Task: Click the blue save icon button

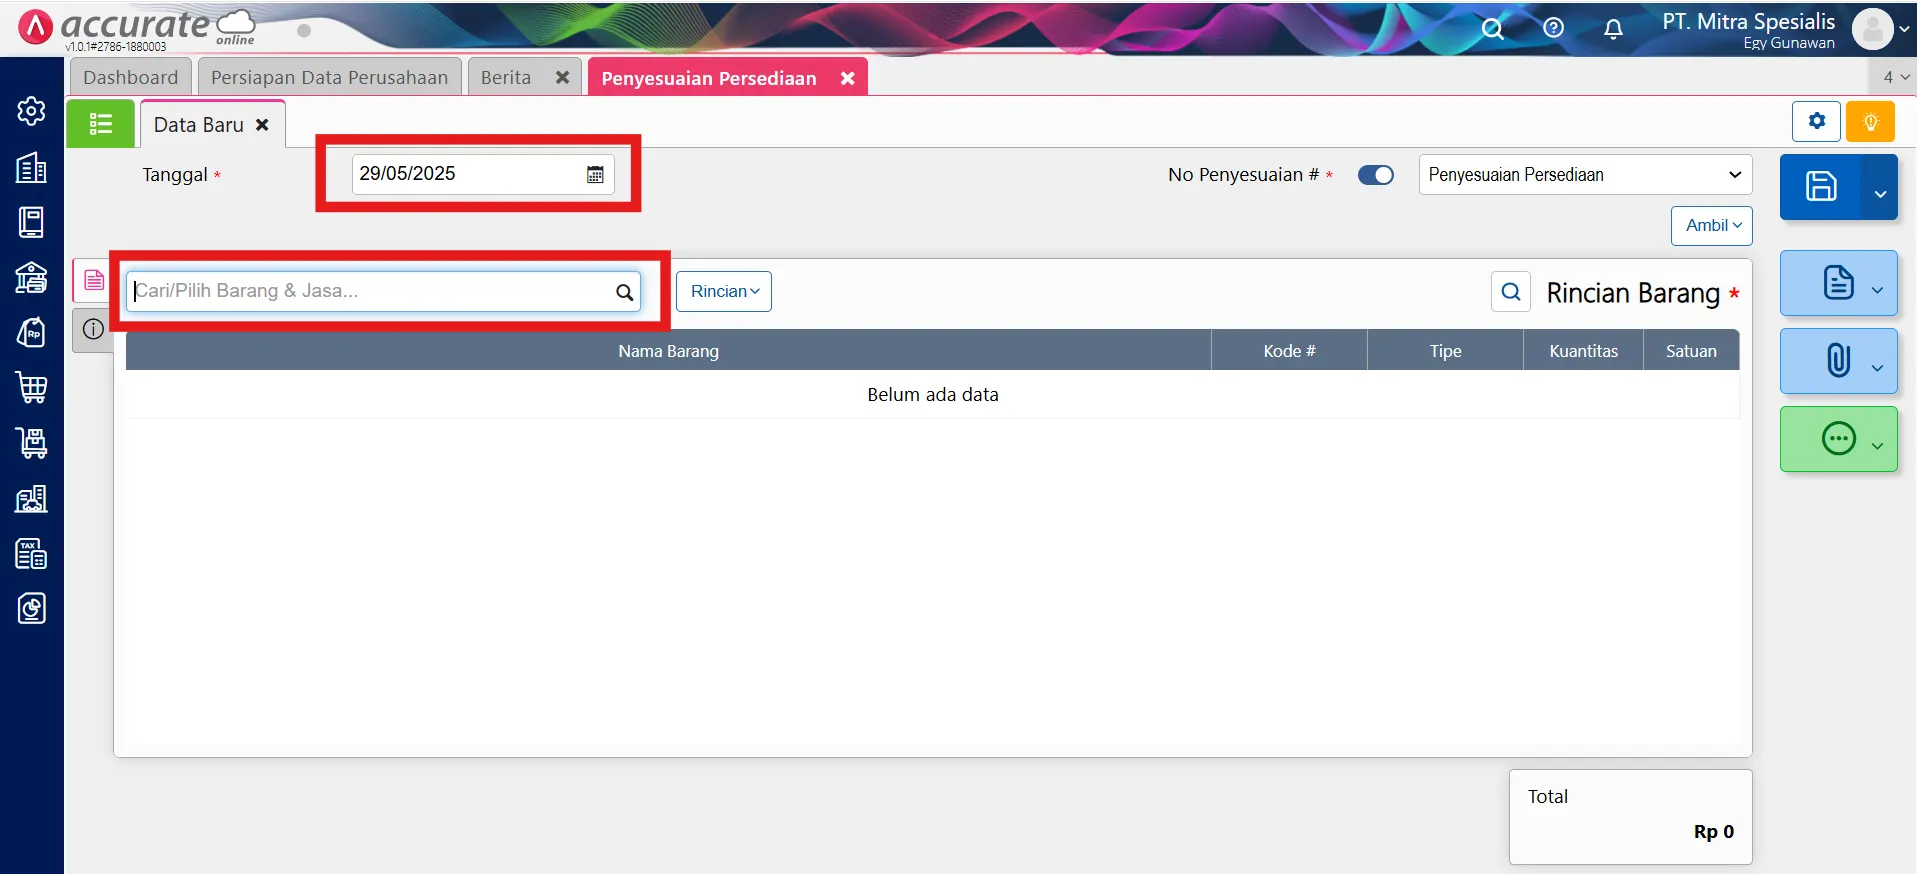Action: (x=1820, y=187)
